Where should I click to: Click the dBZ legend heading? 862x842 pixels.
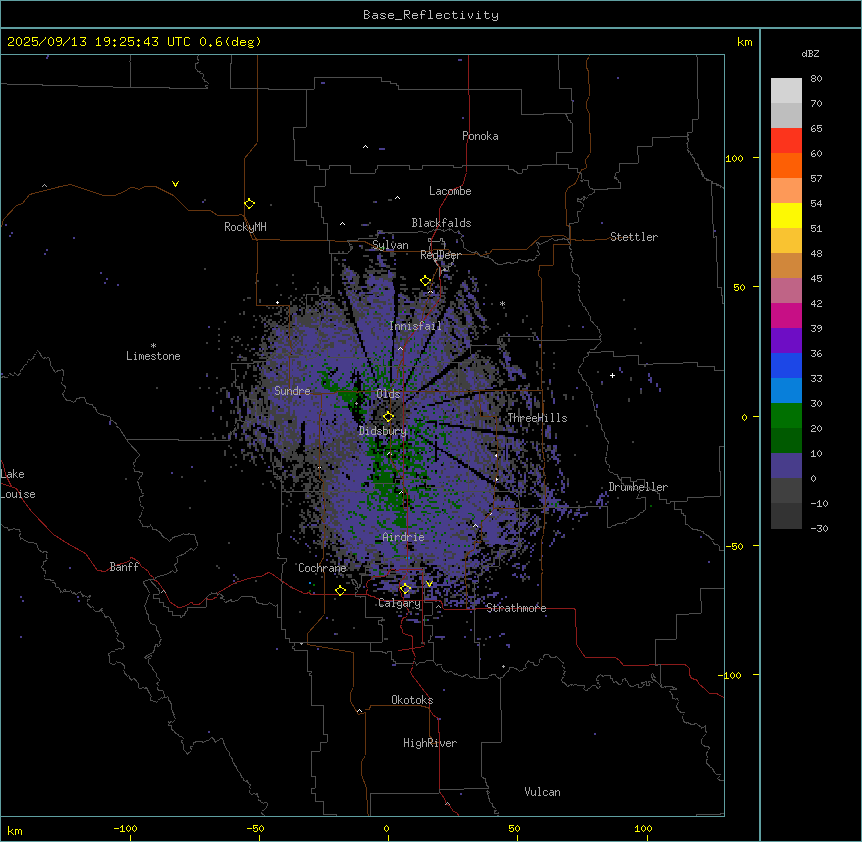[x=810, y=53]
